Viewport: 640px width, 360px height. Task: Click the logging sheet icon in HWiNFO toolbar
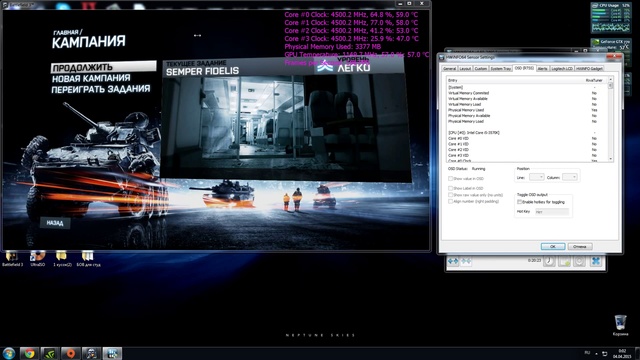click(x=564, y=261)
